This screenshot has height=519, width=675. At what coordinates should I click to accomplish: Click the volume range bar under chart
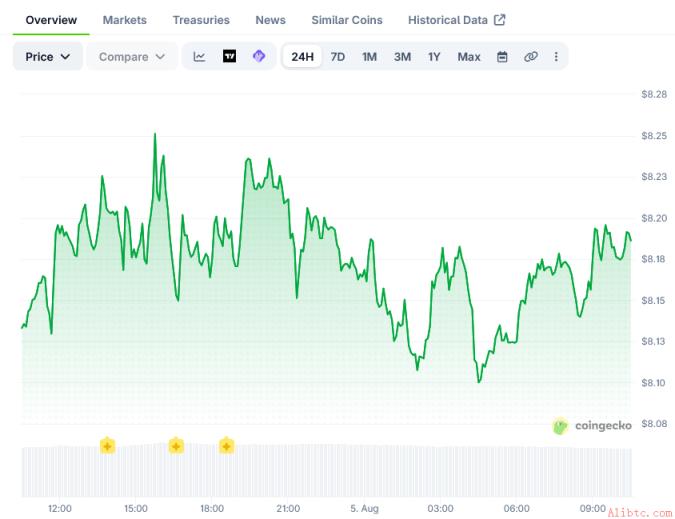[327, 472]
